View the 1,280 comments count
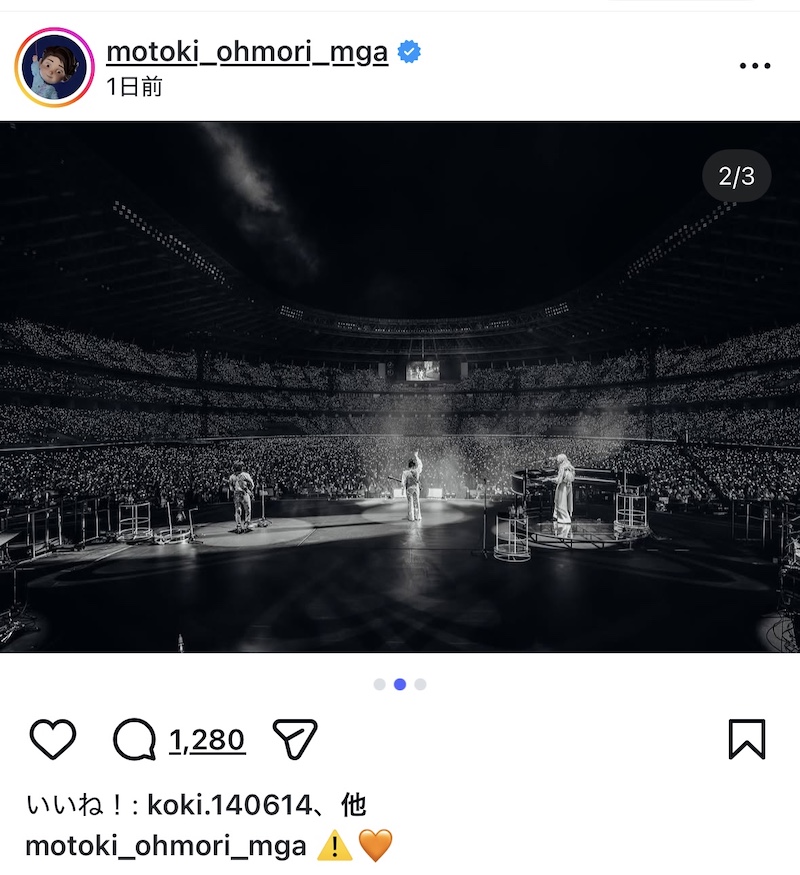This screenshot has height=875, width=800. (206, 740)
